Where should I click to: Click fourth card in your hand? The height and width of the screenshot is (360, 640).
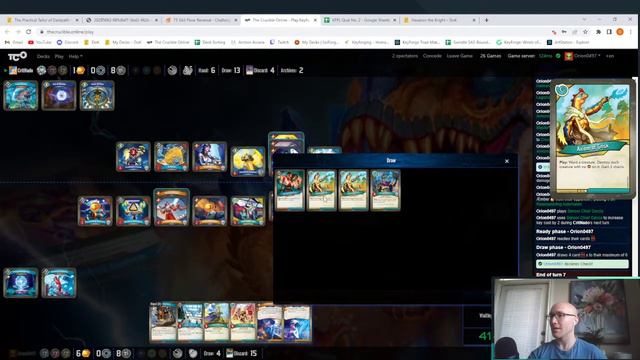tap(243, 322)
